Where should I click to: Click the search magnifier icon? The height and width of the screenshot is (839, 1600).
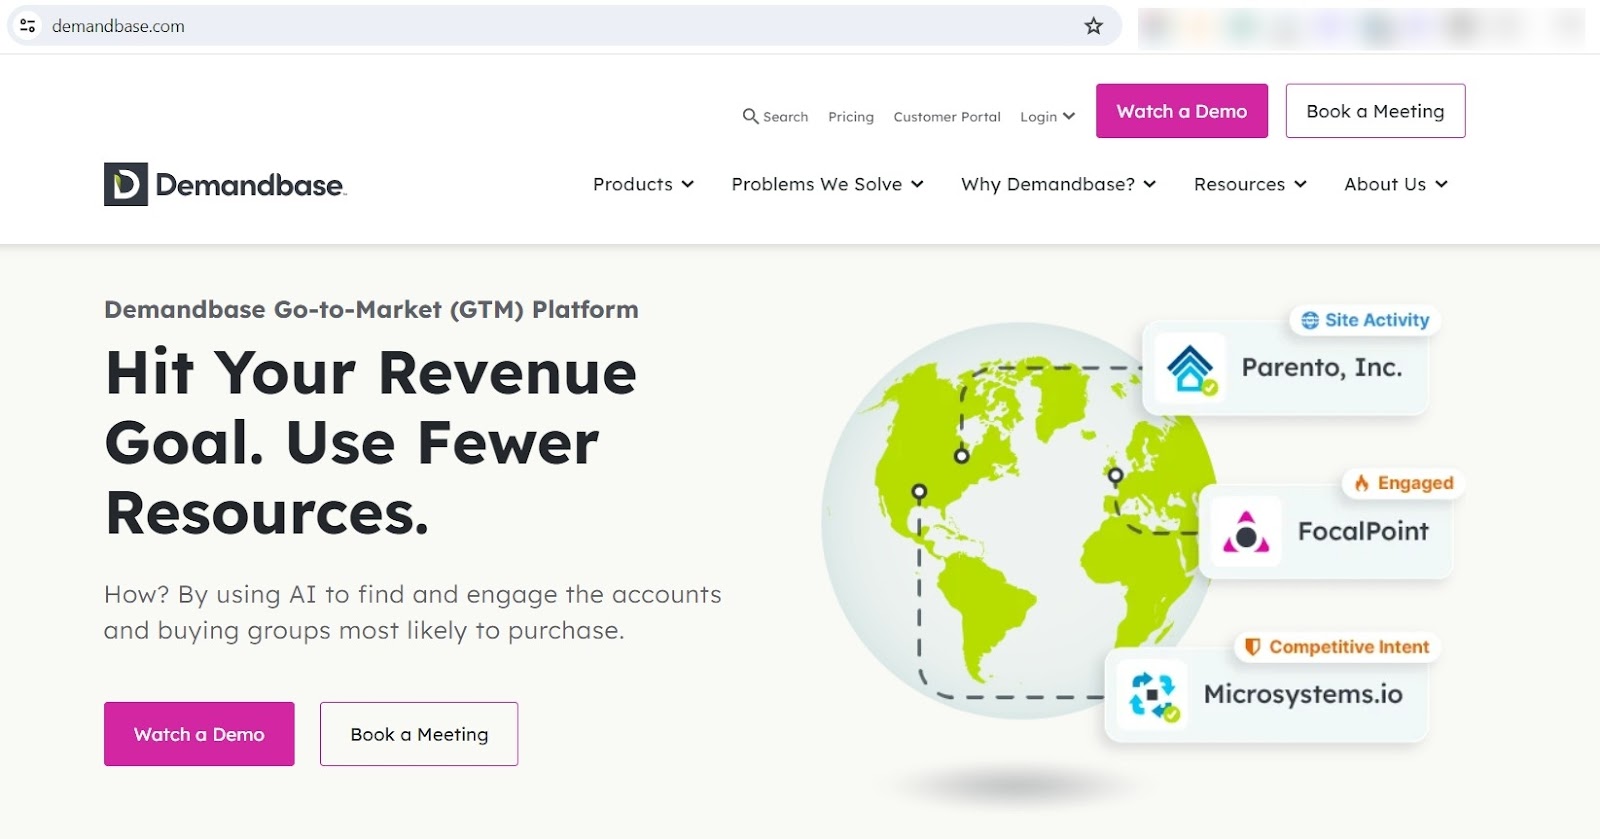click(x=750, y=116)
